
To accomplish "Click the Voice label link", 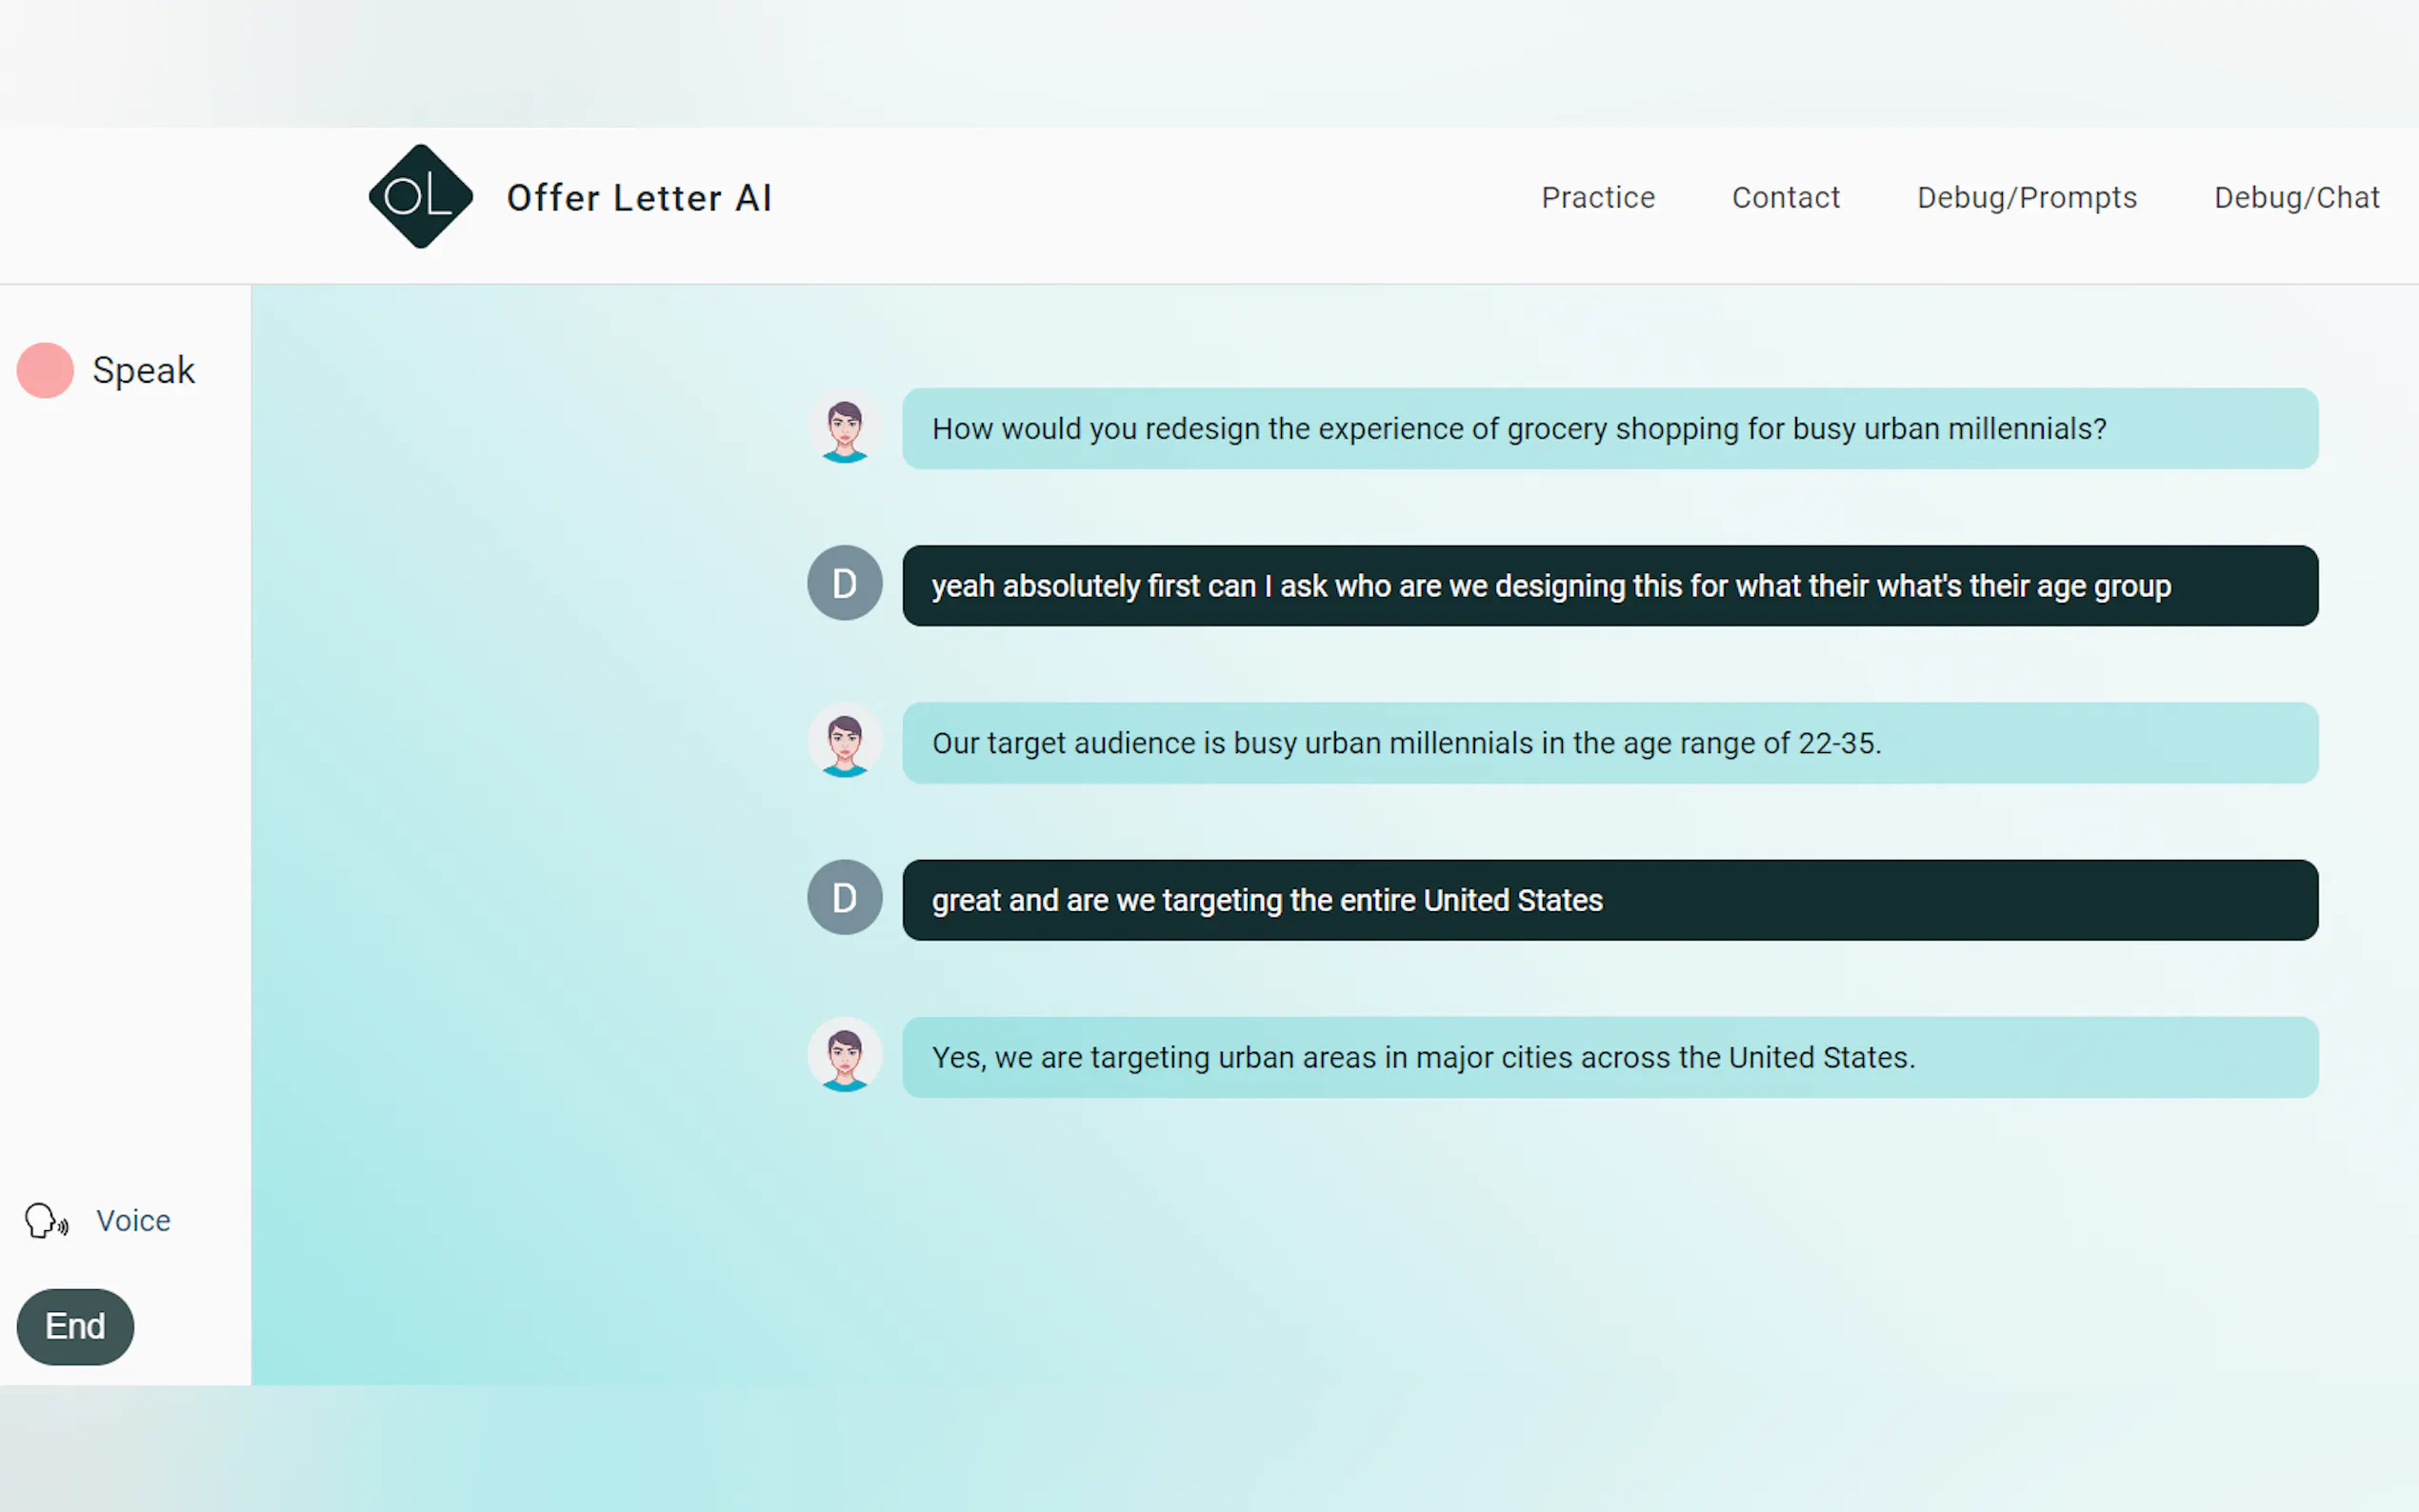I will tap(133, 1220).
